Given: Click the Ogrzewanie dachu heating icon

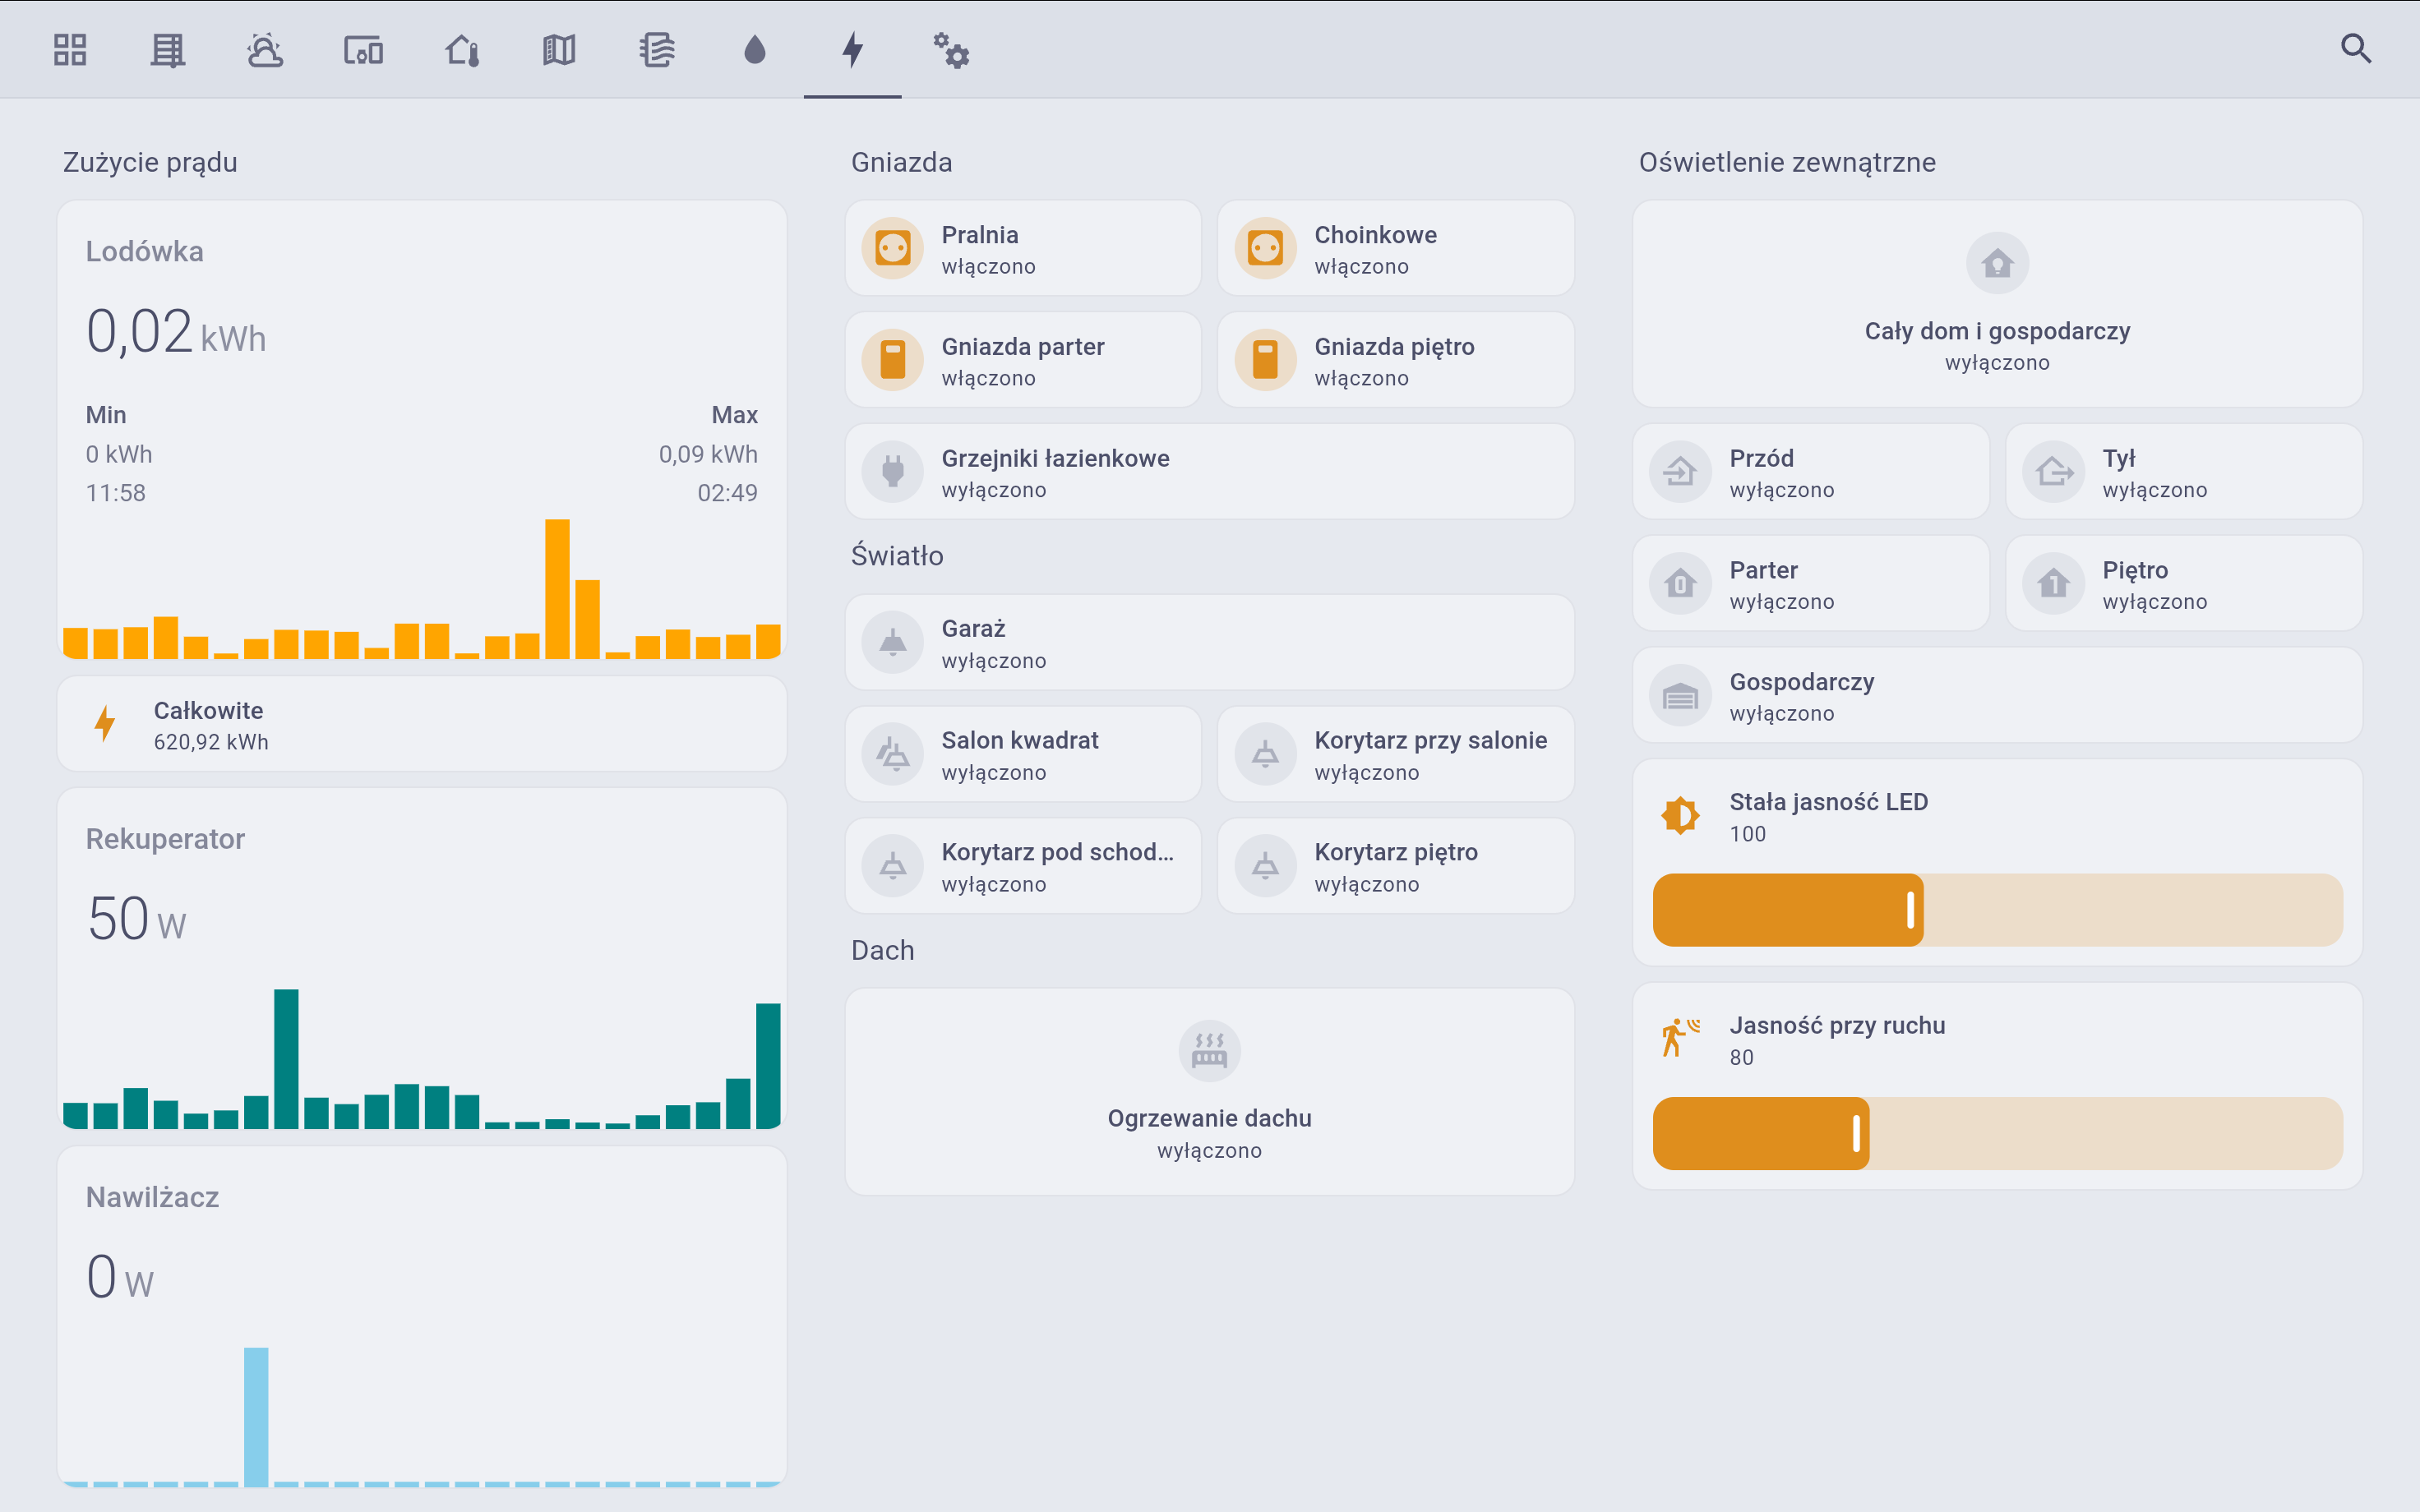Looking at the screenshot, I should pyautogui.click(x=1210, y=1051).
